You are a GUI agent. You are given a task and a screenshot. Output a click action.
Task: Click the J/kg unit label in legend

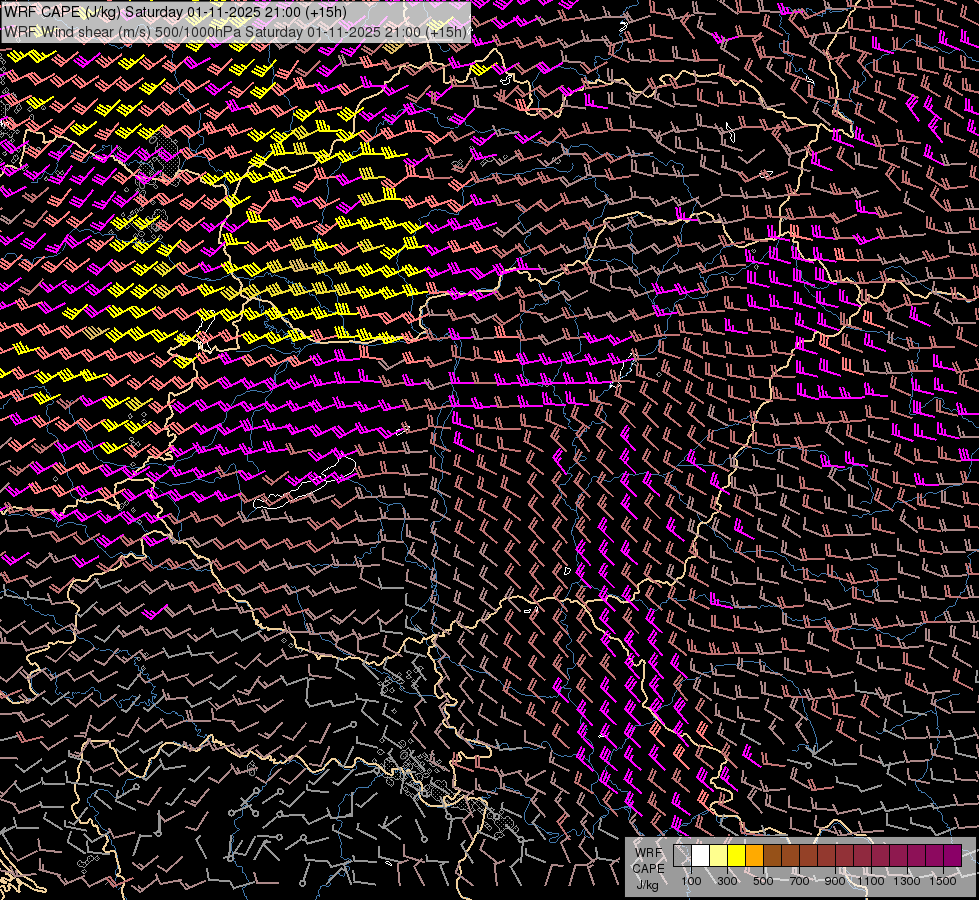tap(647, 884)
